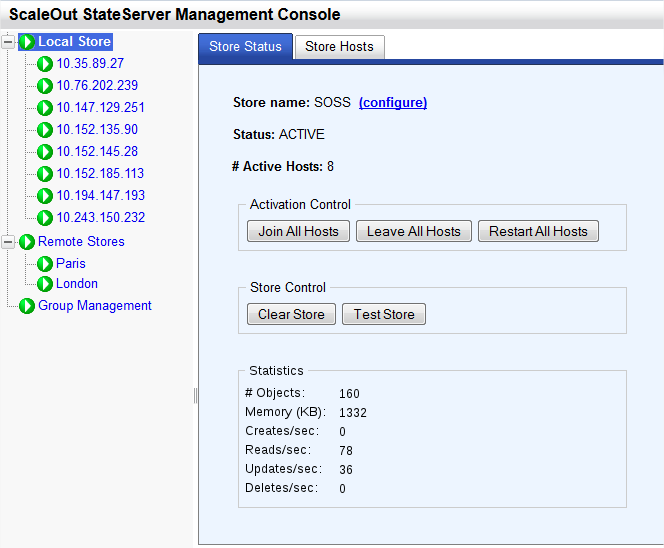This screenshot has height=548, width=664.
Task: Click the Creates/sec value 0
Action: coord(343,432)
